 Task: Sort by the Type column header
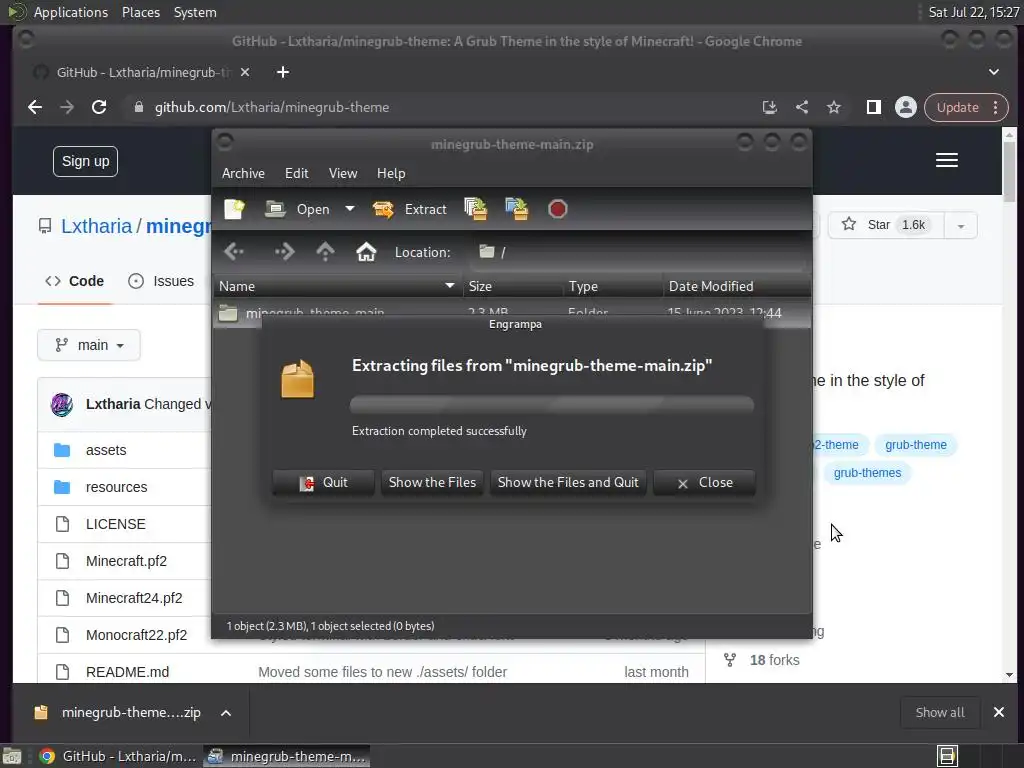coord(613,286)
